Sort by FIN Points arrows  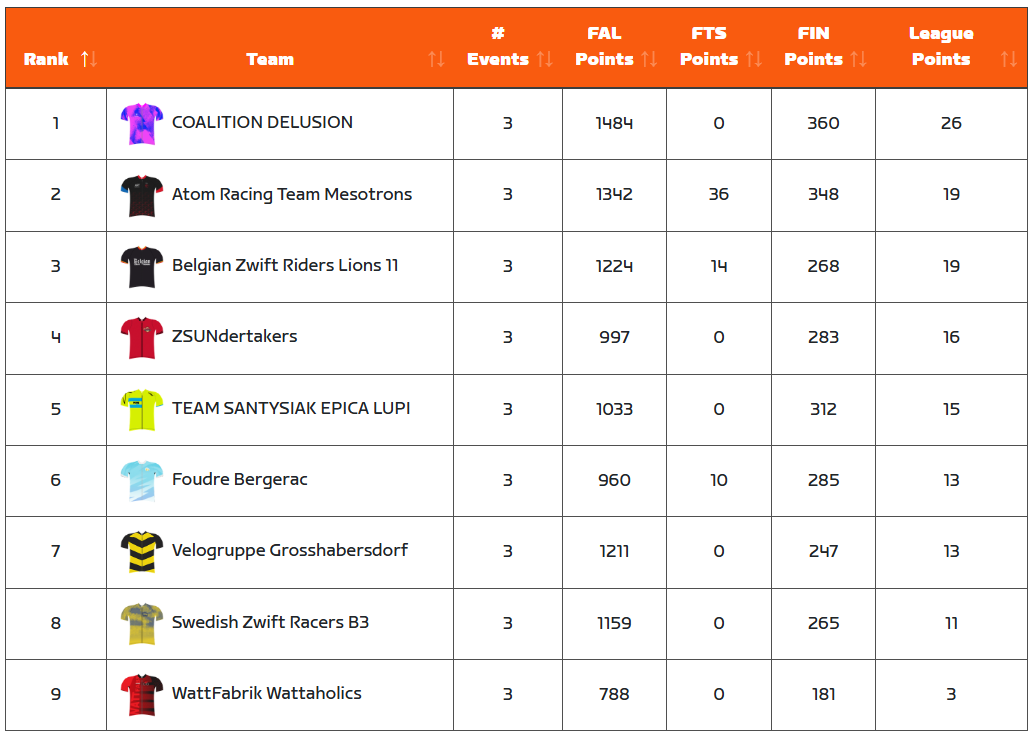click(x=858, y=59)
